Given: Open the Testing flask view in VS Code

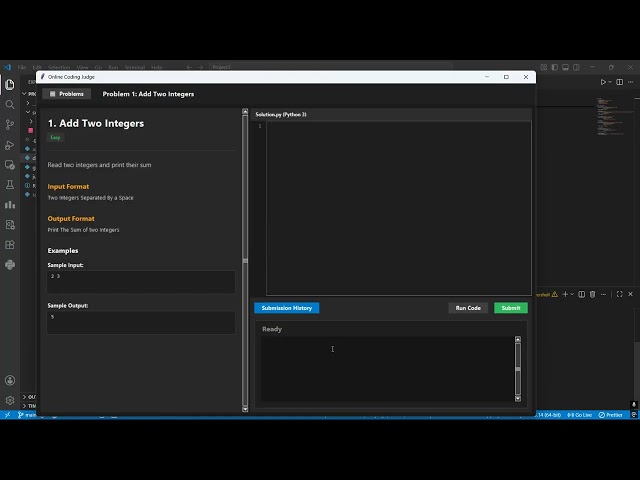Looking at the screenshot, I should pyautogui.click(x=10, y=184).
